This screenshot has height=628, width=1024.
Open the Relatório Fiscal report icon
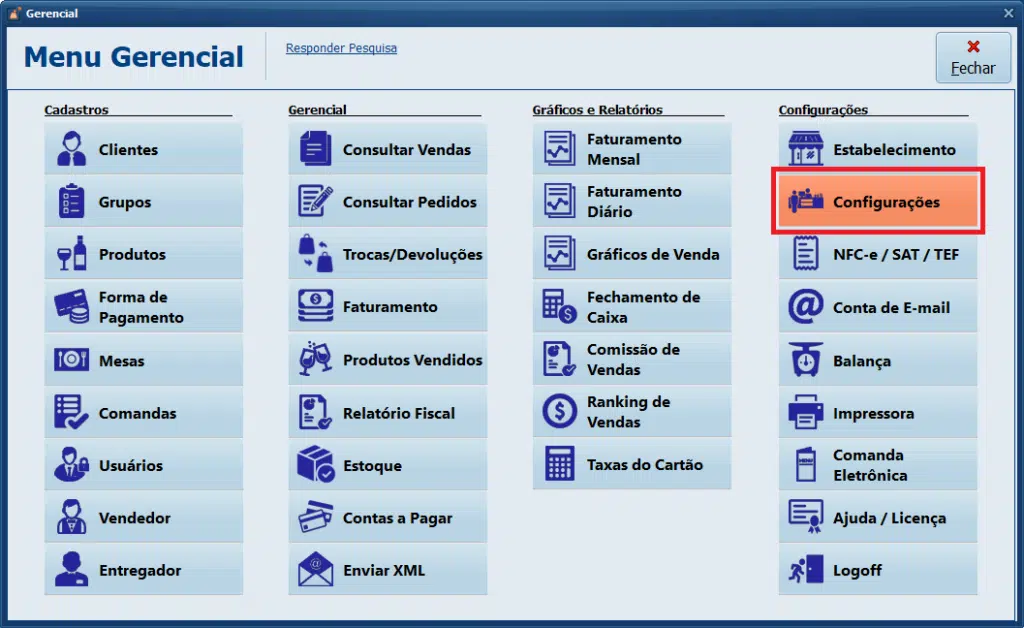pyautogui.click(x=315, y=413)
